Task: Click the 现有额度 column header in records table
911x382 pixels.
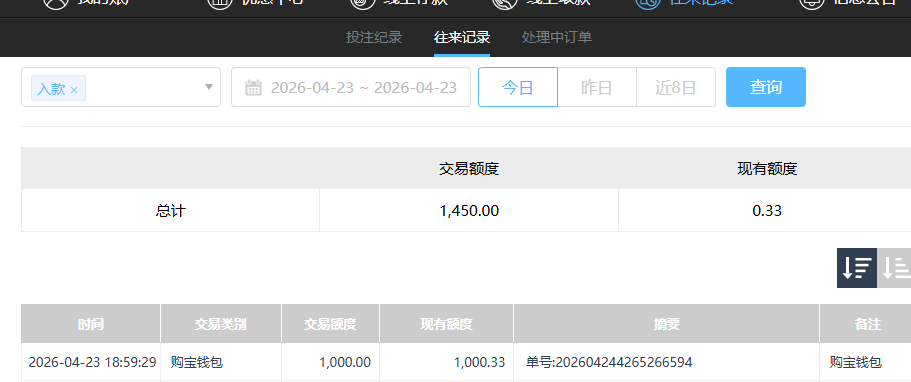Action: click(446, 324)
